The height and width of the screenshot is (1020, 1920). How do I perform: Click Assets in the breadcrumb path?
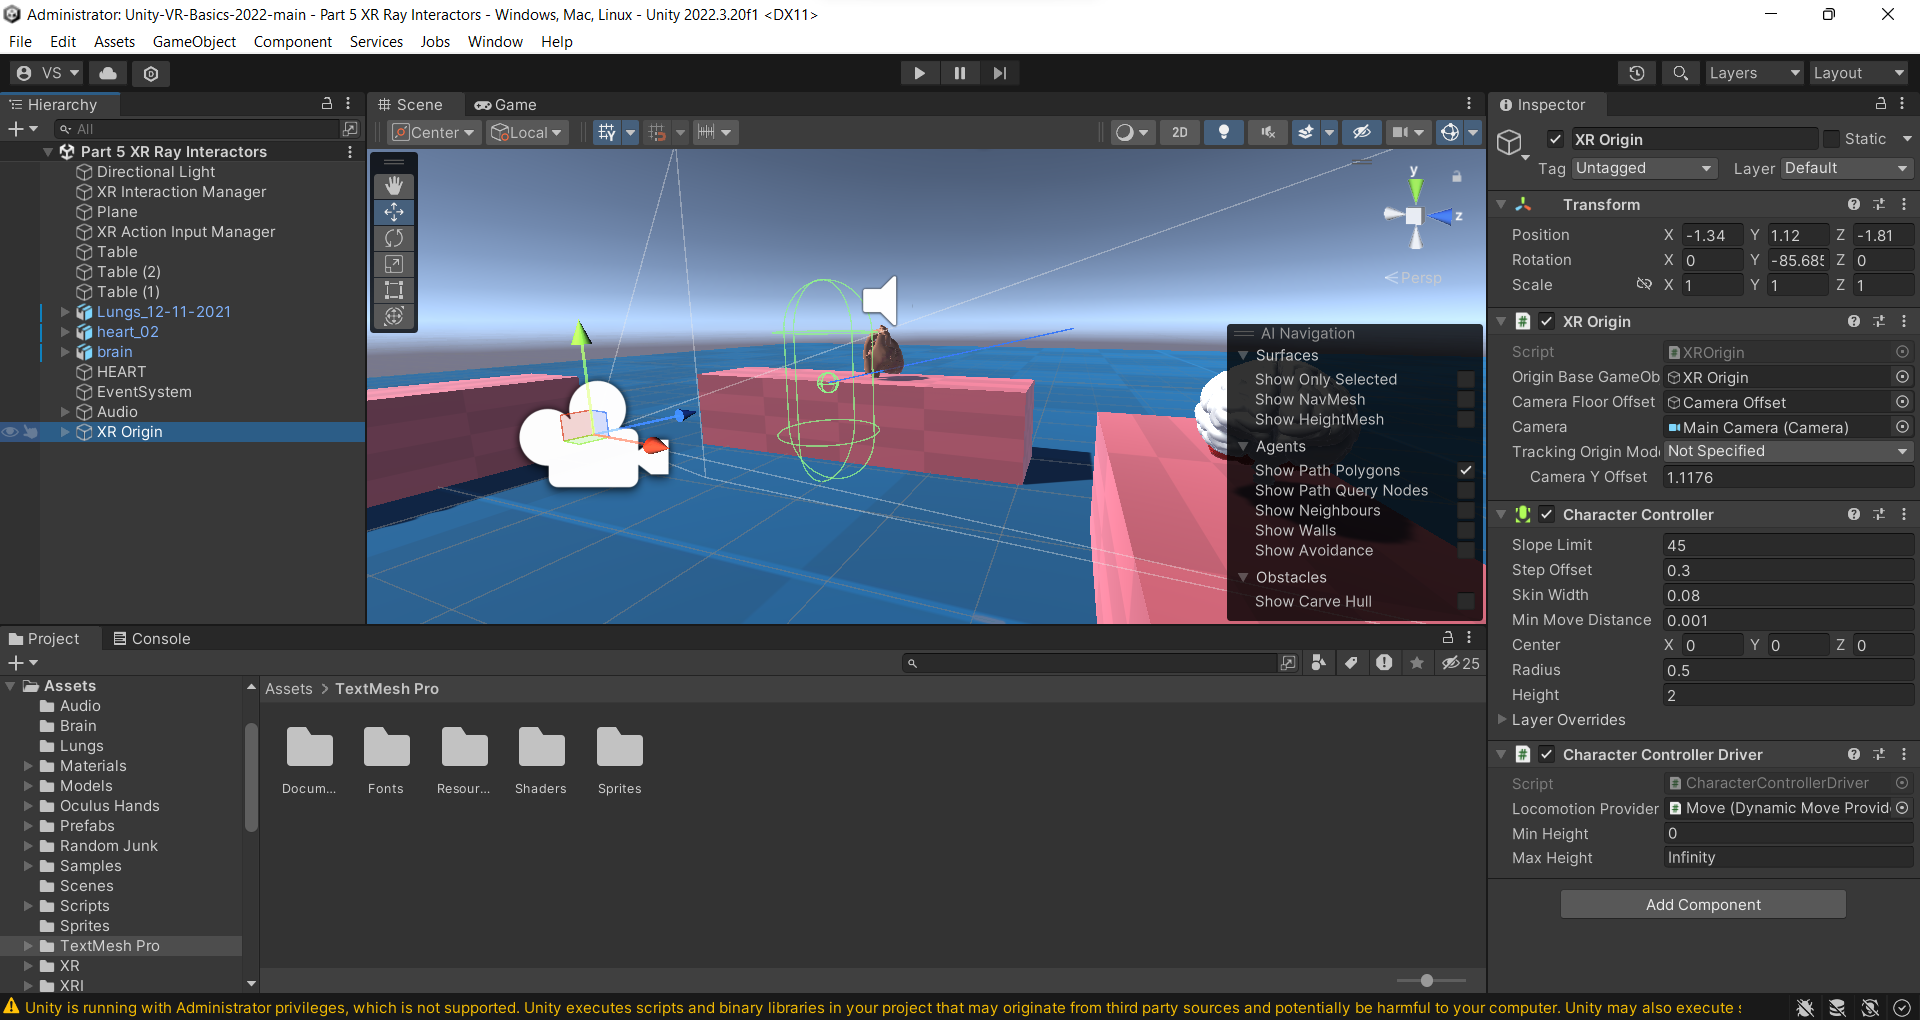click(x=288, y=688)
